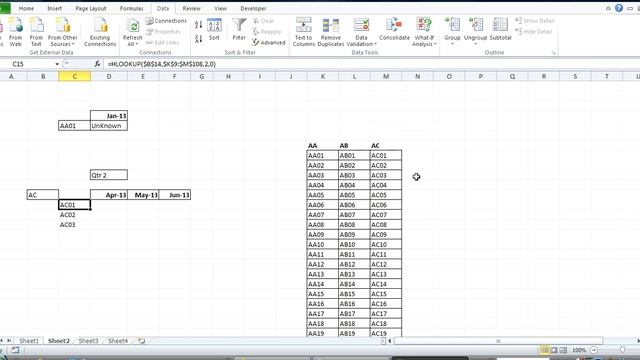Click Hide Detail

533,32
